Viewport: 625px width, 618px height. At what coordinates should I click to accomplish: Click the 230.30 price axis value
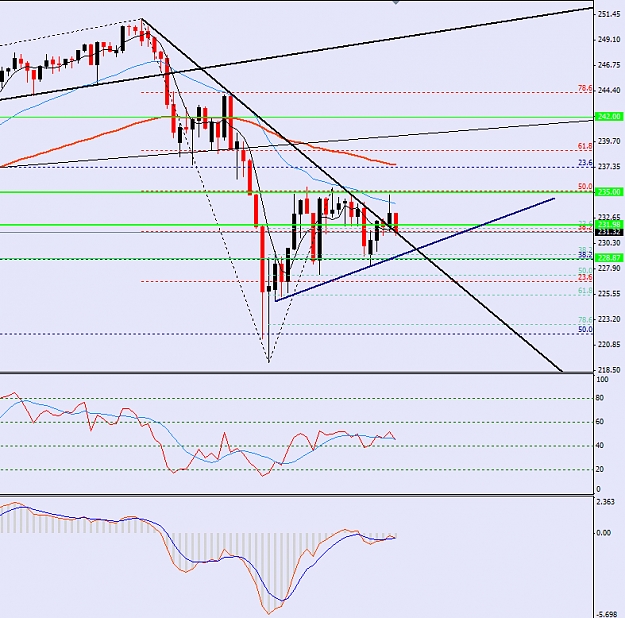(609, 243)
